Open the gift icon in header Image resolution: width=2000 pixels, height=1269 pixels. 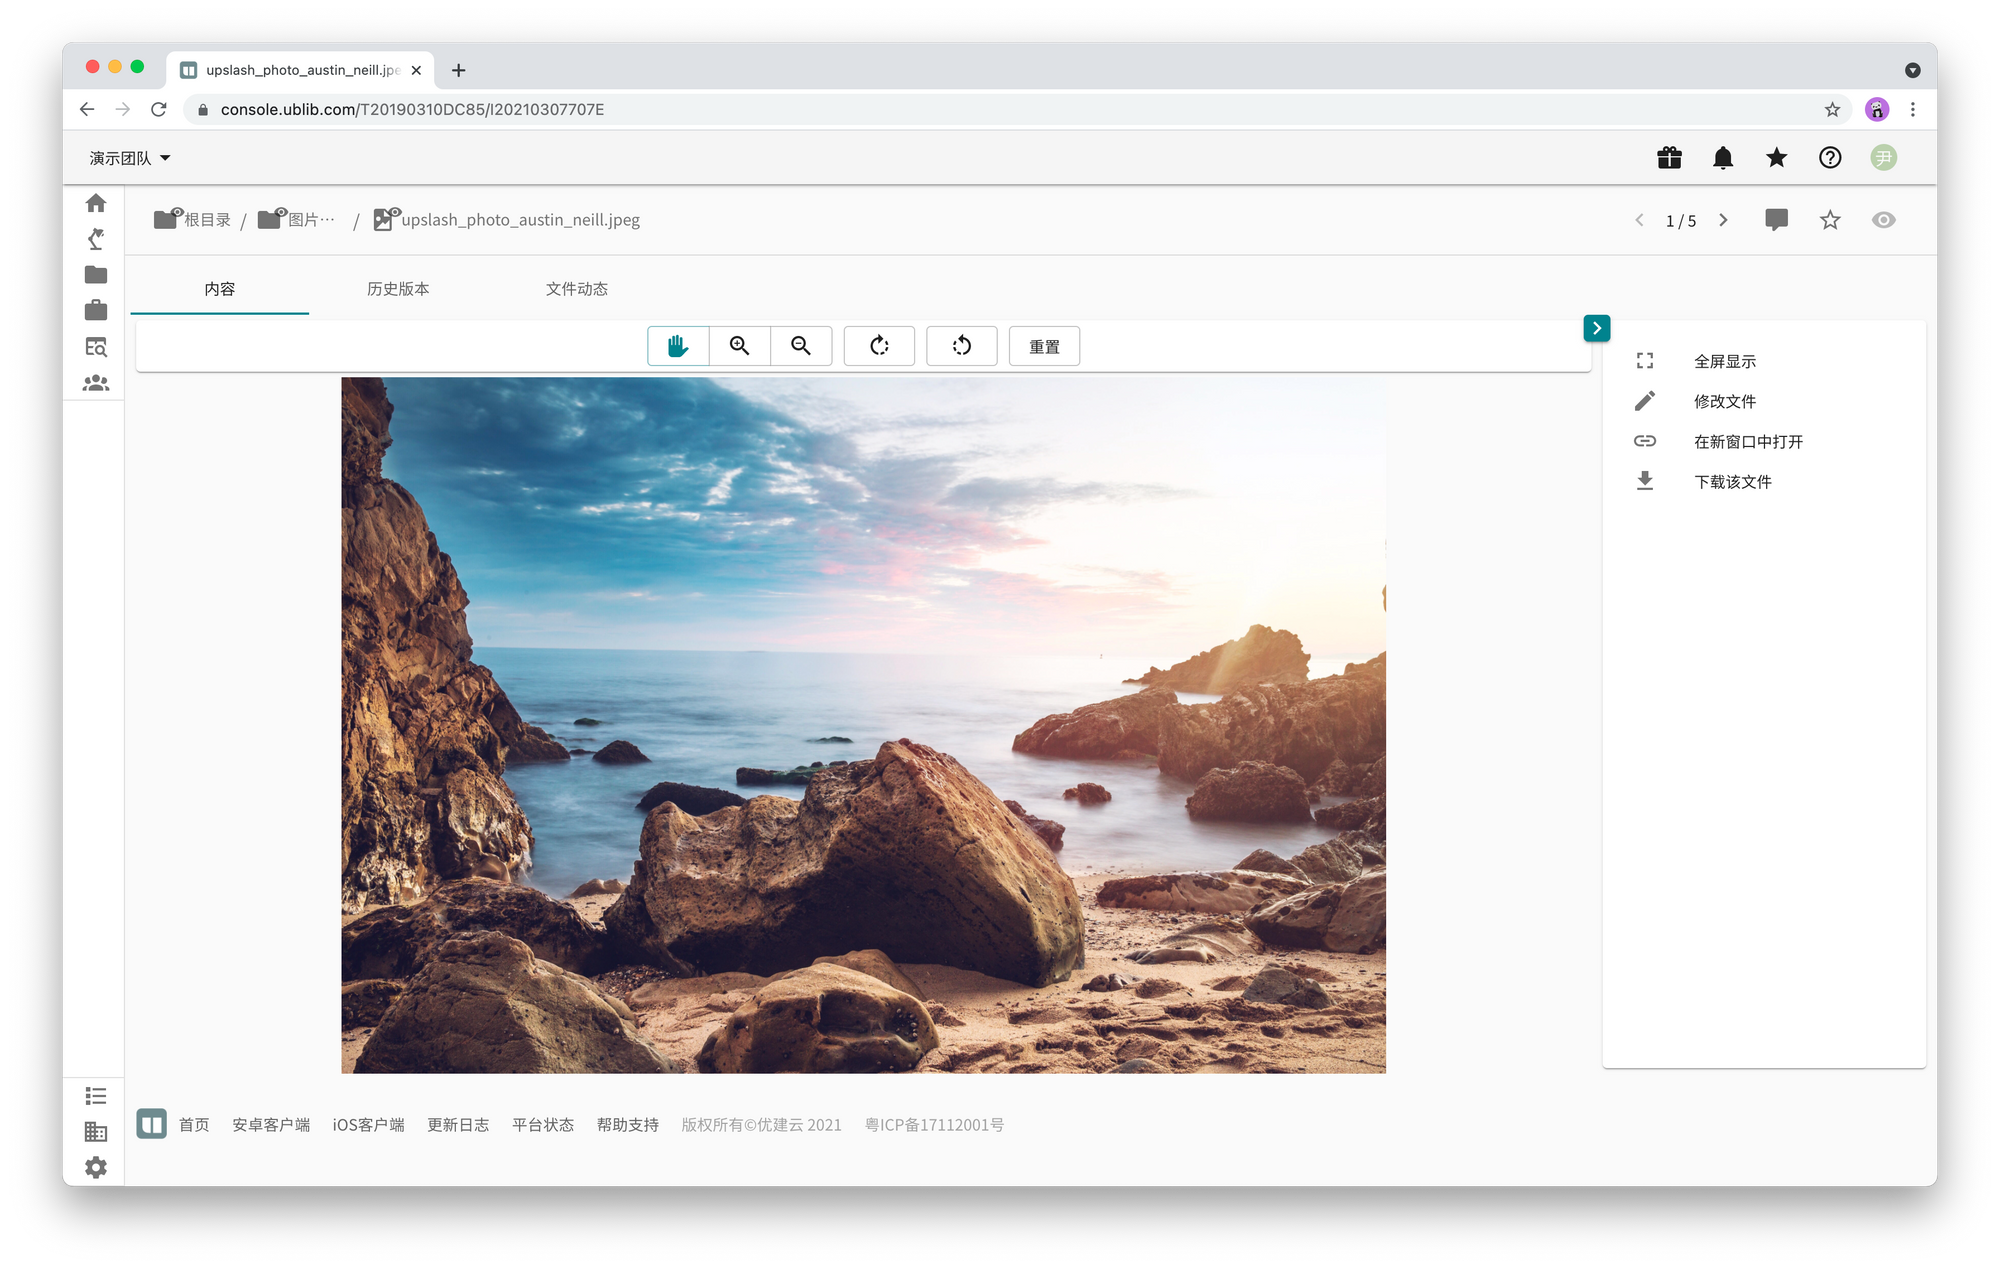pyautogui.click(x=1669, y=158)
